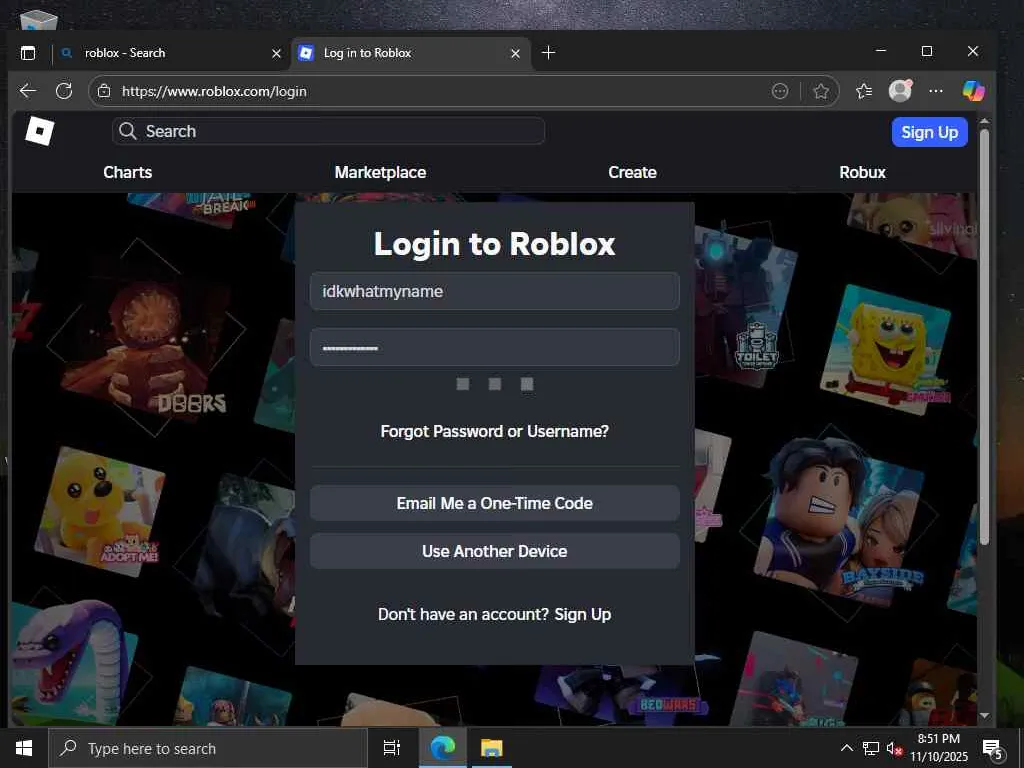The height and width of the screenshot is (768, 1024).
Task: Open the notification center icon
Action: [x=993, y=748]
